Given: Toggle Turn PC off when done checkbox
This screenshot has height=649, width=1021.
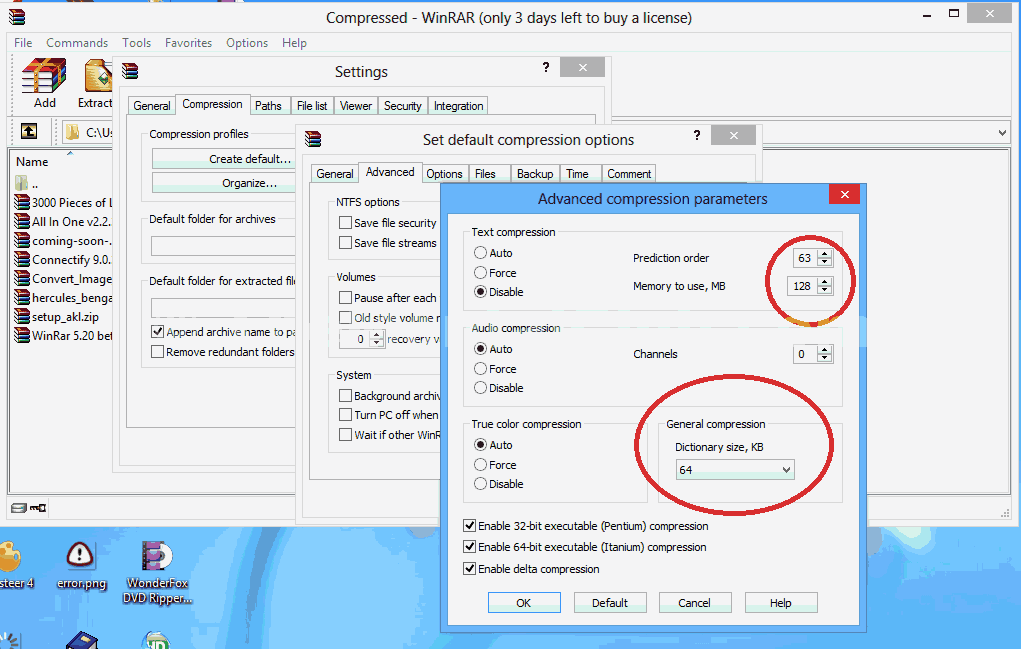Looking at the screenshot, I should [346, 415].
